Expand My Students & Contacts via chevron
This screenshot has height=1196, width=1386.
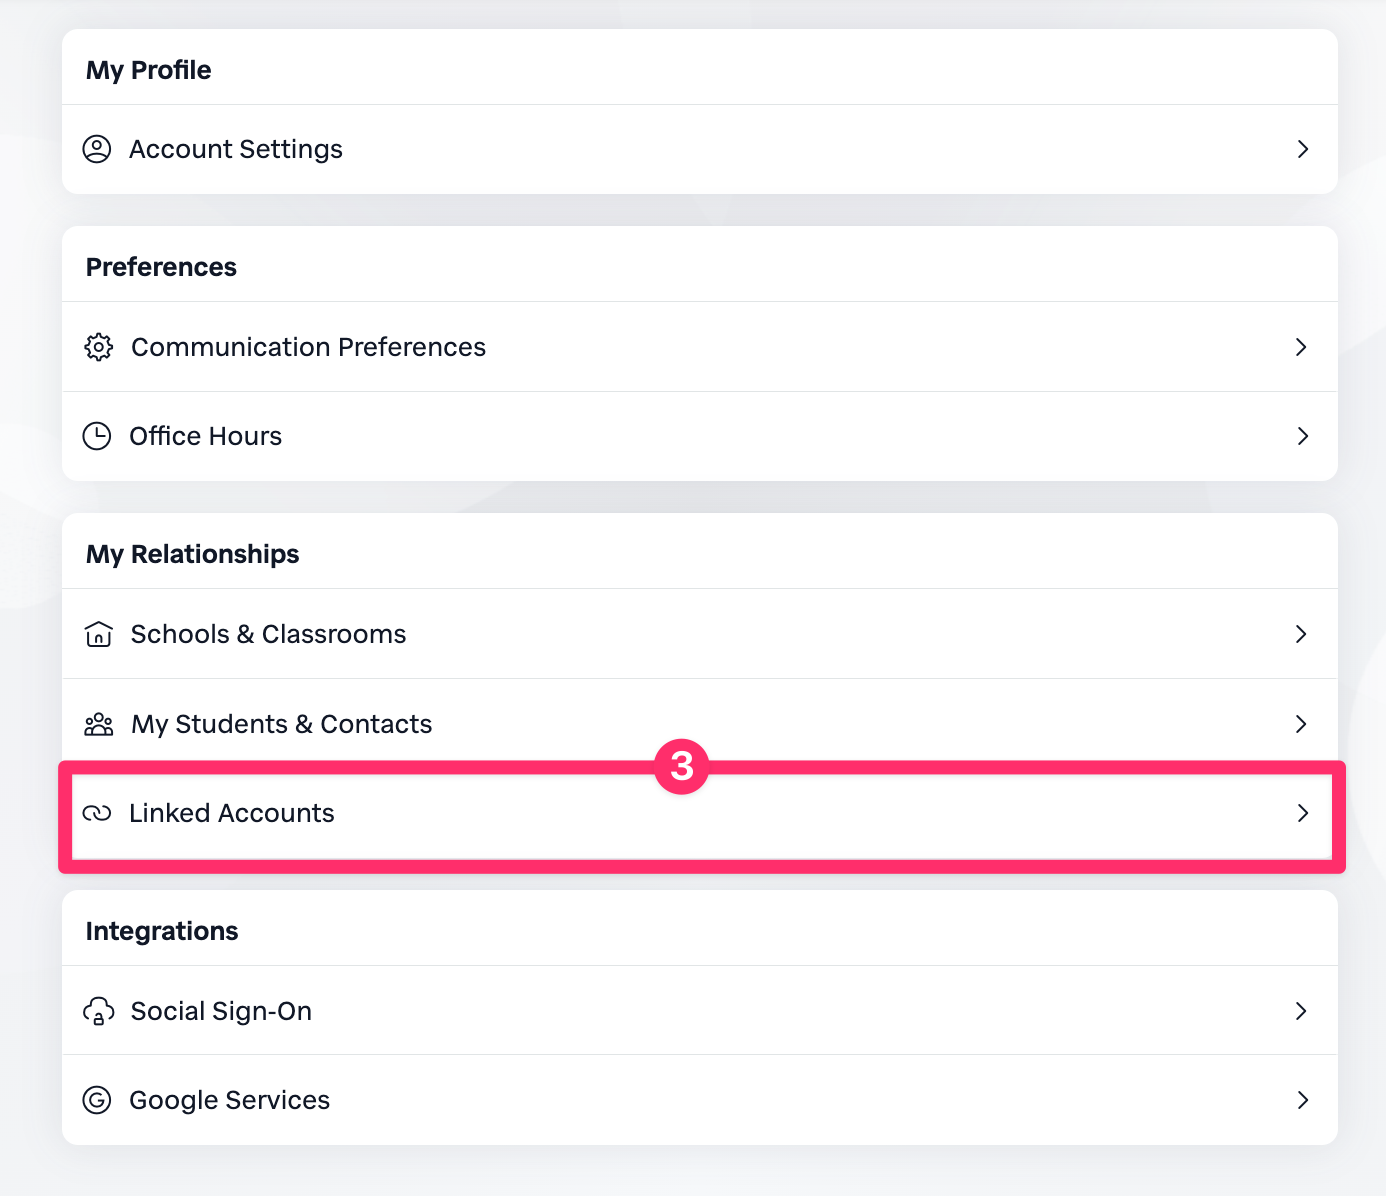tap(1301, 724)
